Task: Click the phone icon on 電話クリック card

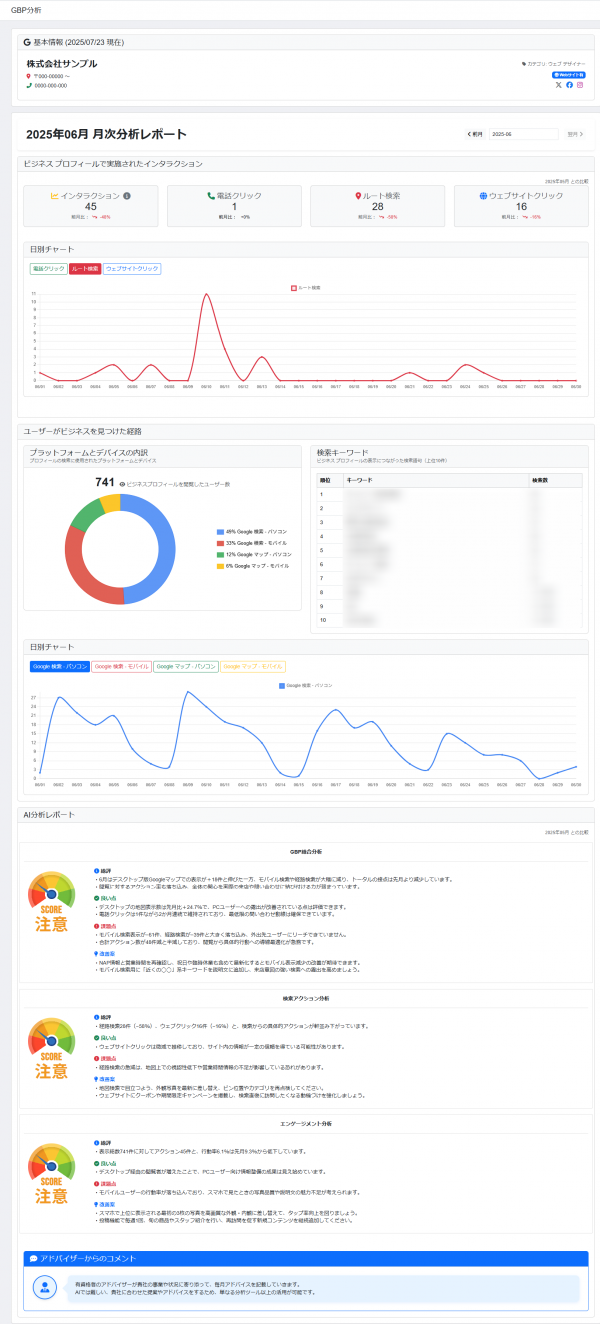Action: 210,196
